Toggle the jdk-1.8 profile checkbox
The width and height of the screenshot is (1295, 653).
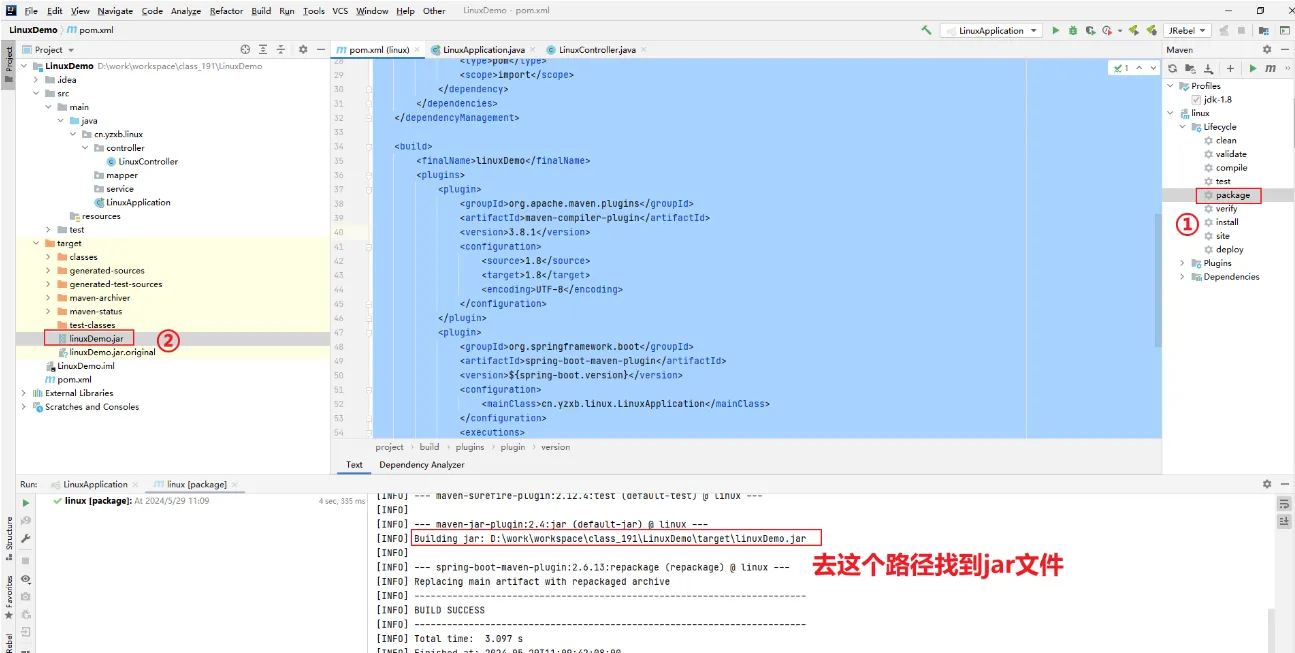(x=1196, y=100)
